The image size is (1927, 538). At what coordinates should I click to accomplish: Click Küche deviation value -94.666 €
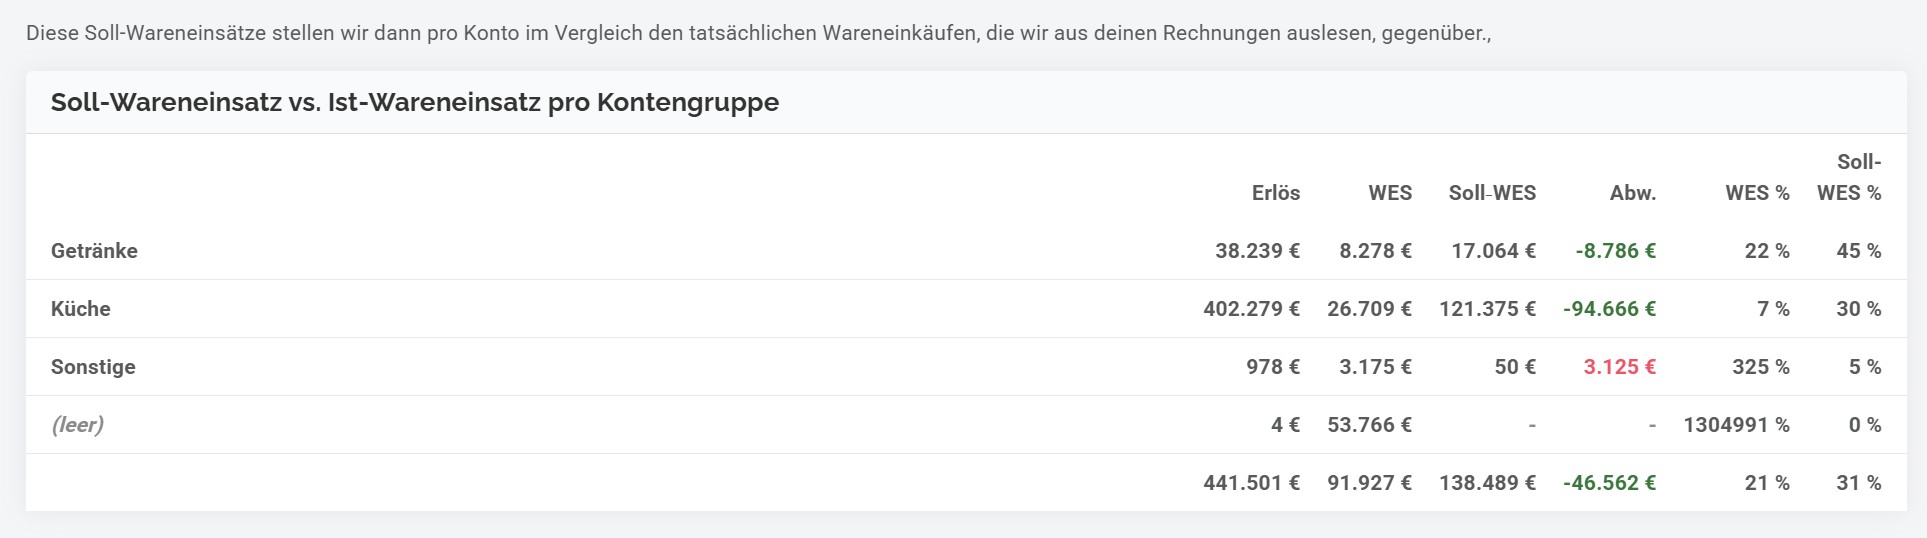point(1609,309)
